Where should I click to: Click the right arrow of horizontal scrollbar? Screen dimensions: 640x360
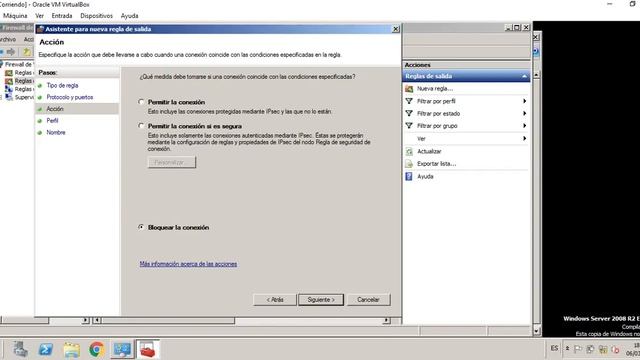386,320
